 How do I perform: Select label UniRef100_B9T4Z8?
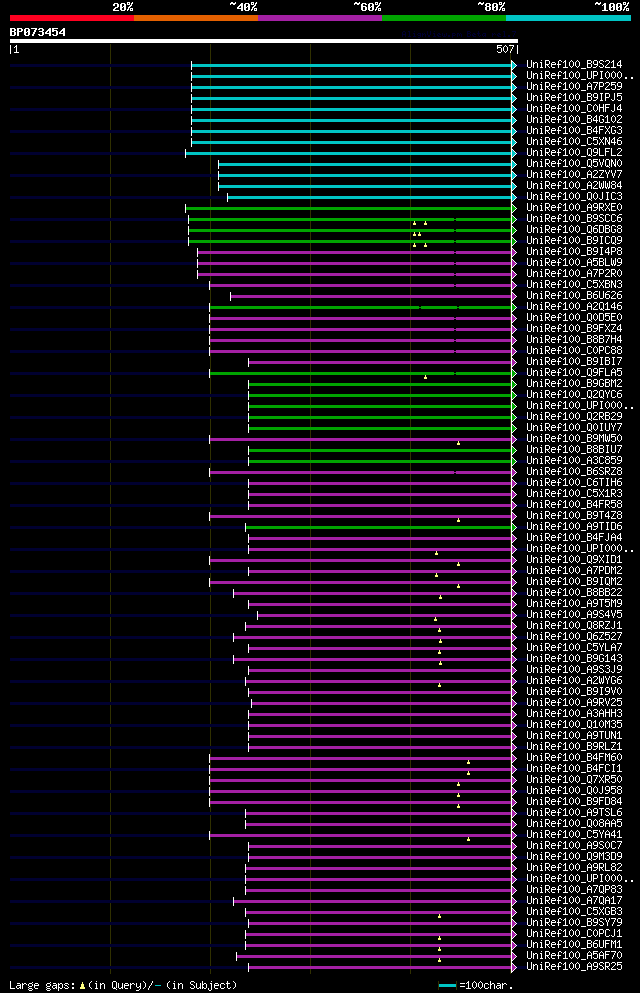574,515
